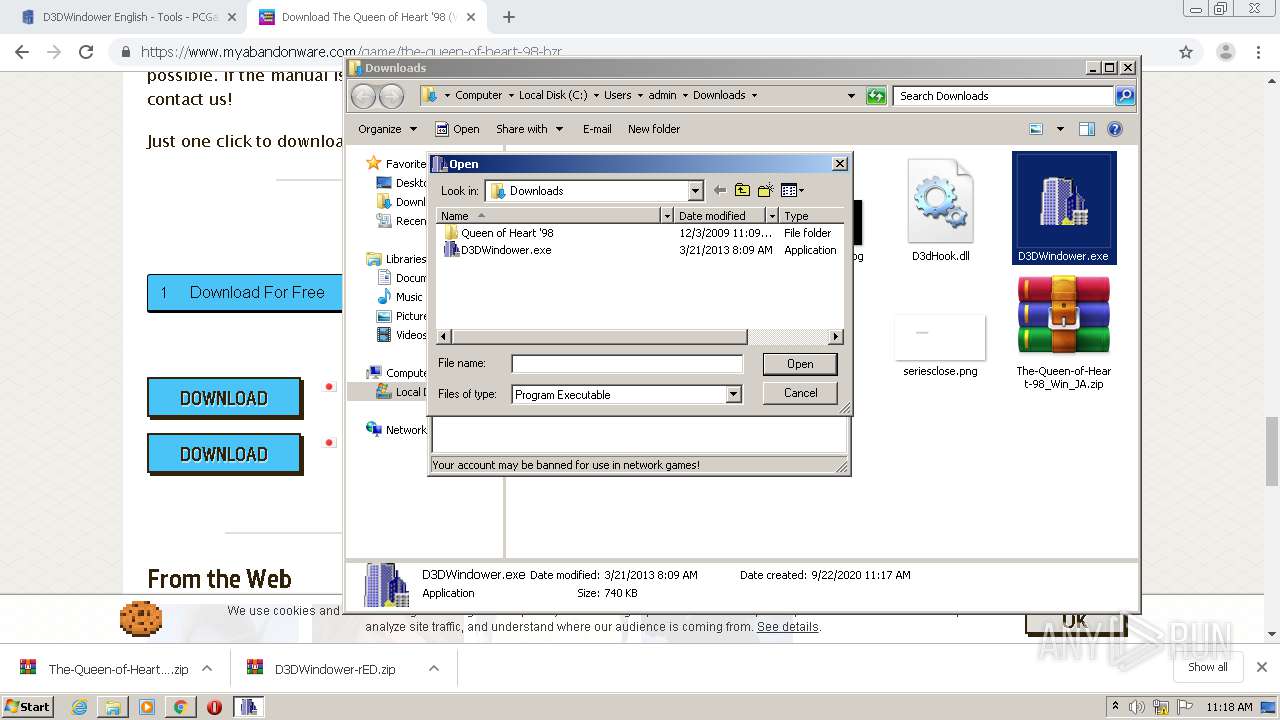Open the view menu icon in Open dialog
This screenshot has height=720, width=1280.
pyautogui.click(x=792, y=190)
